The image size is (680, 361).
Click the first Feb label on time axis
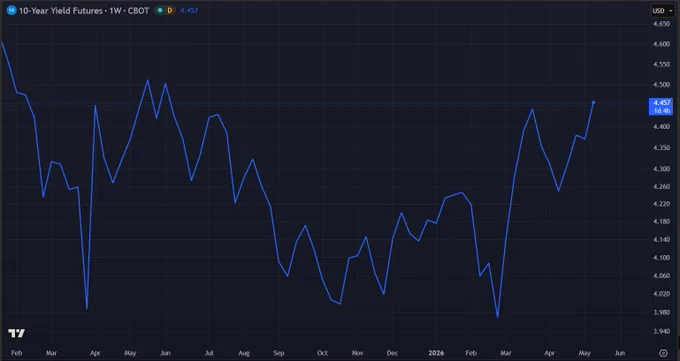pos(16,353)
